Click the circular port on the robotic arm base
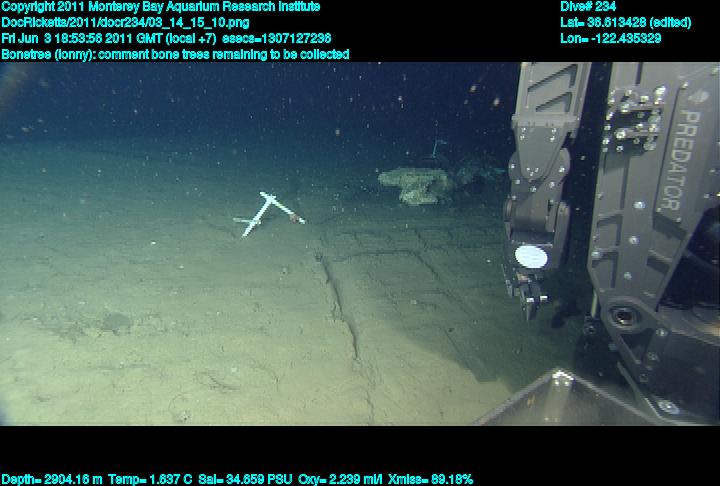Viewport: 720px width, 486px height. (x=625, y=318)
